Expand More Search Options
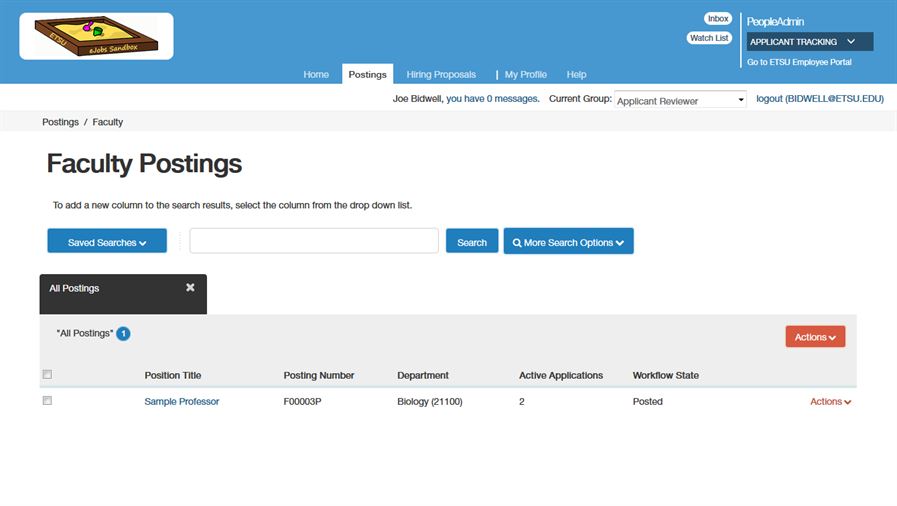Viewport: 897px width, 506px height. [x=568, y=242]
